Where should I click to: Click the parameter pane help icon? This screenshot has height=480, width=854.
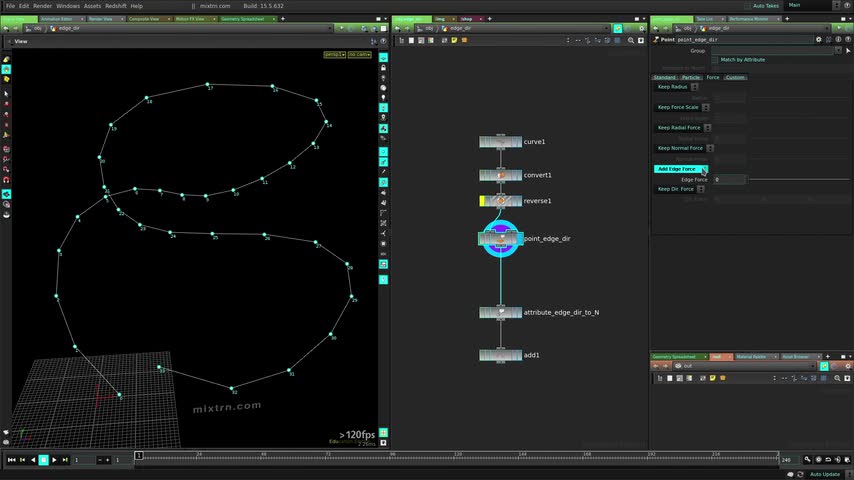pyautogui.click(x=848, y=39)
